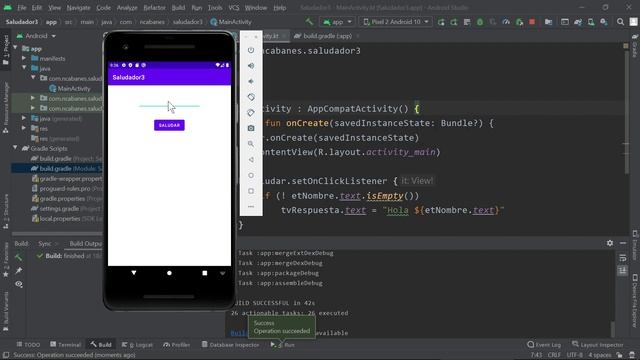
Task: Toggle the eye view options in Build panel
Action: coord(18,284)
